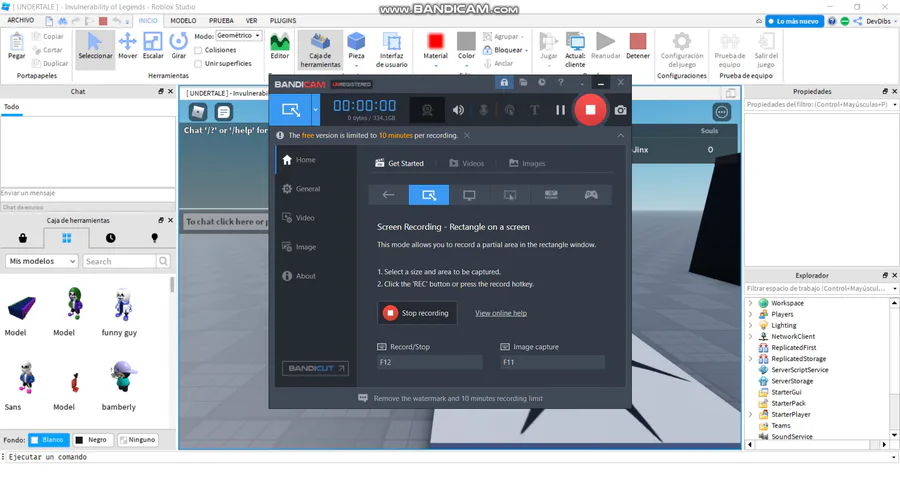
Task: Select Ninguno background option
Action: click(138, 440)
